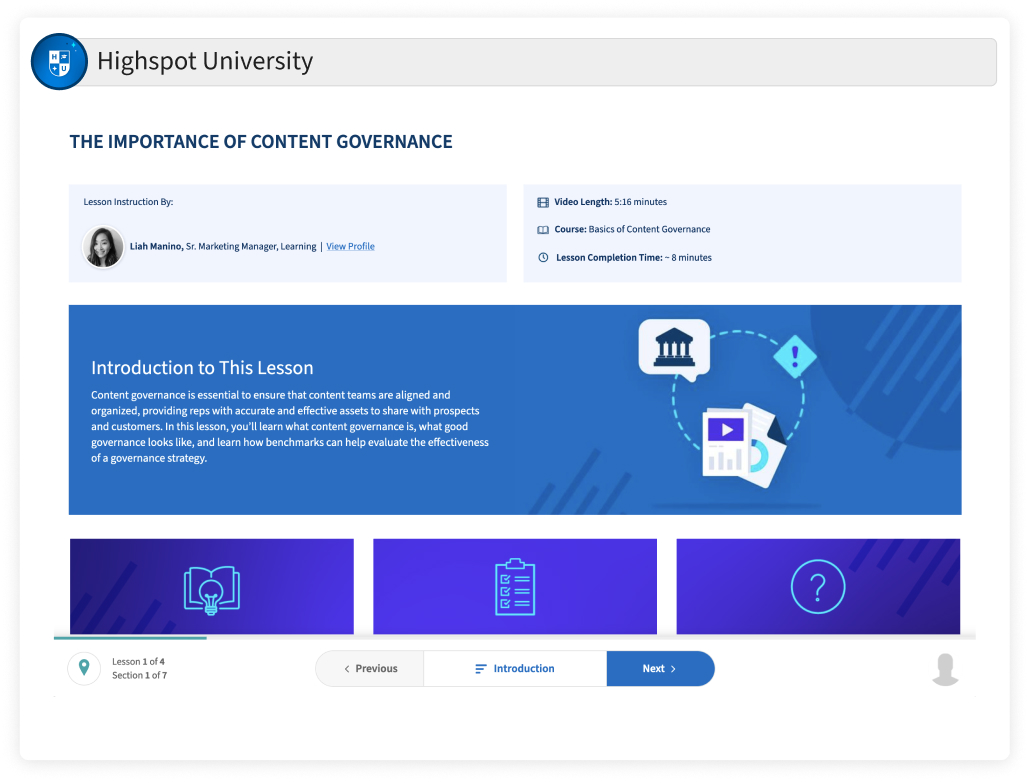Click the lesson progress bar
Image resolution: width=1031 pixels, height=783 pixels.
click(x=130, y=638)
